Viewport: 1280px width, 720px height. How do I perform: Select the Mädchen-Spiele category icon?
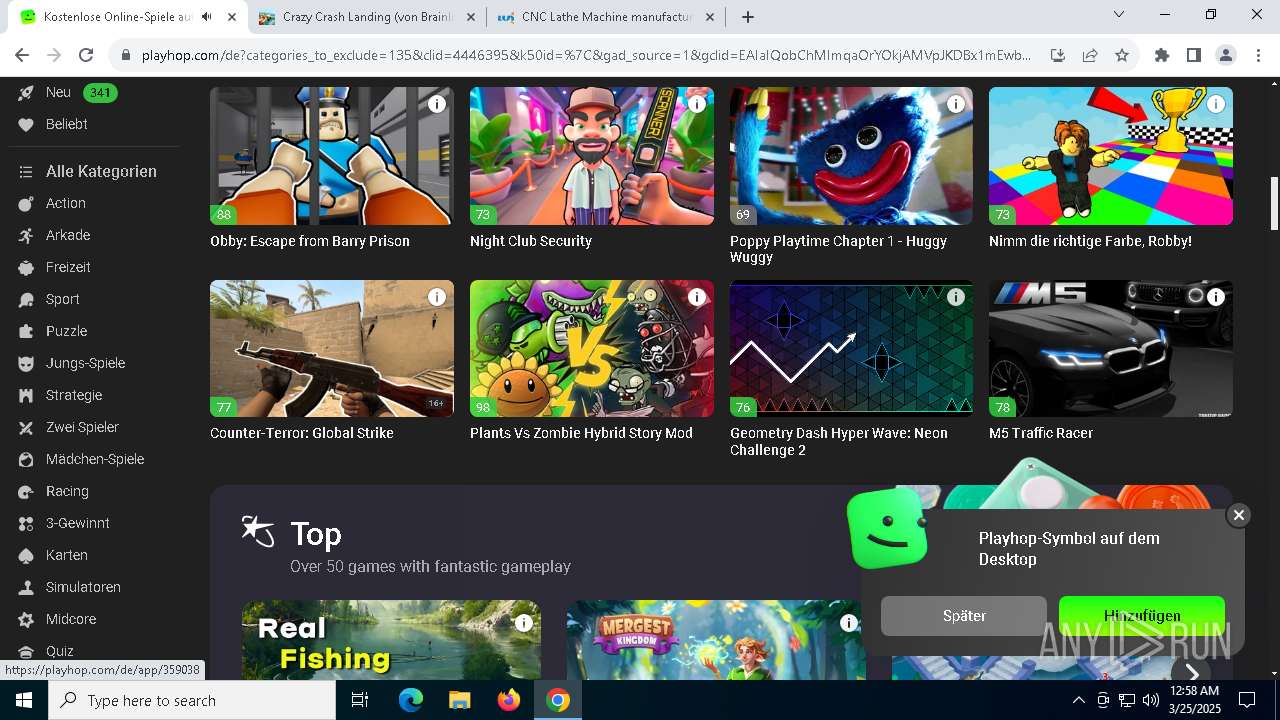26,459
